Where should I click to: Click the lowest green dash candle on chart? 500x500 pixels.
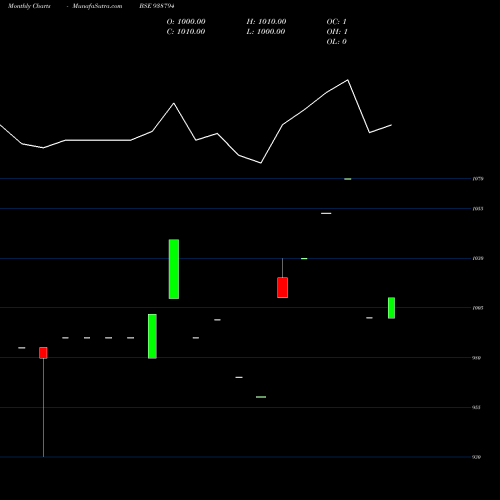click(261, 397)
